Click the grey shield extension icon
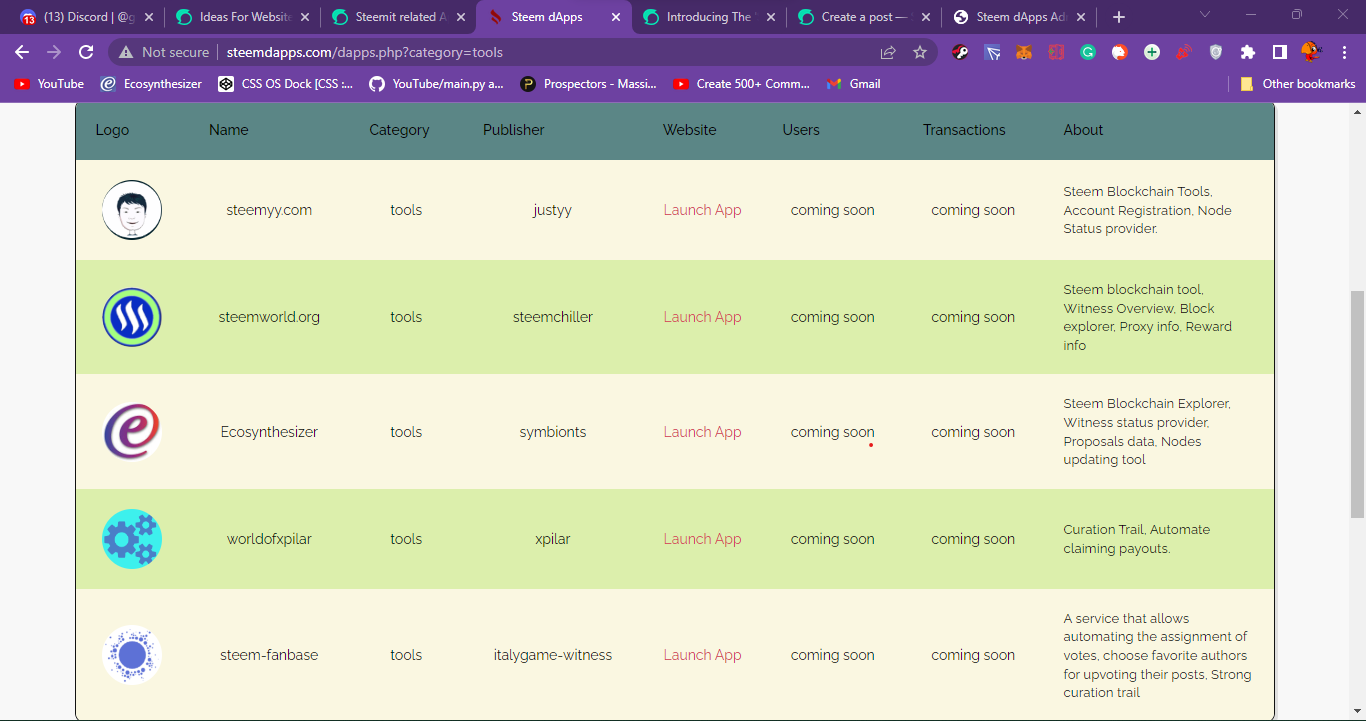The height and width of the screenshot is (721, 1366). point(1216,52)
